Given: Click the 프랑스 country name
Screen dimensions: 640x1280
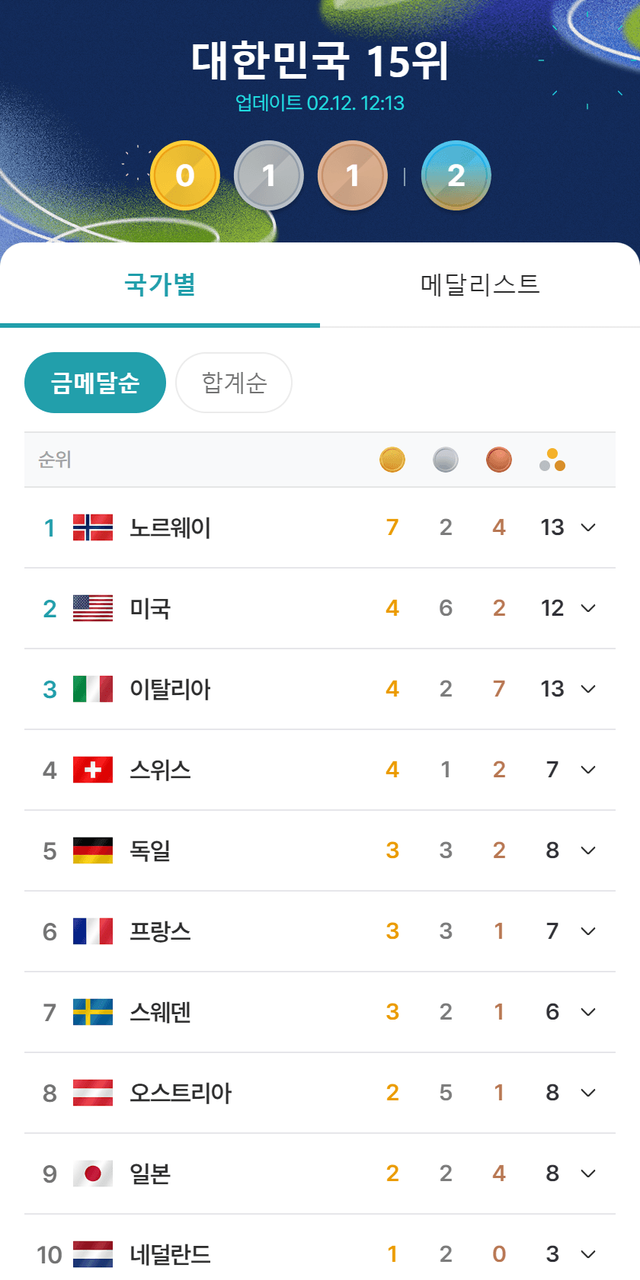Looking at the screenshot, I should 160,931.
